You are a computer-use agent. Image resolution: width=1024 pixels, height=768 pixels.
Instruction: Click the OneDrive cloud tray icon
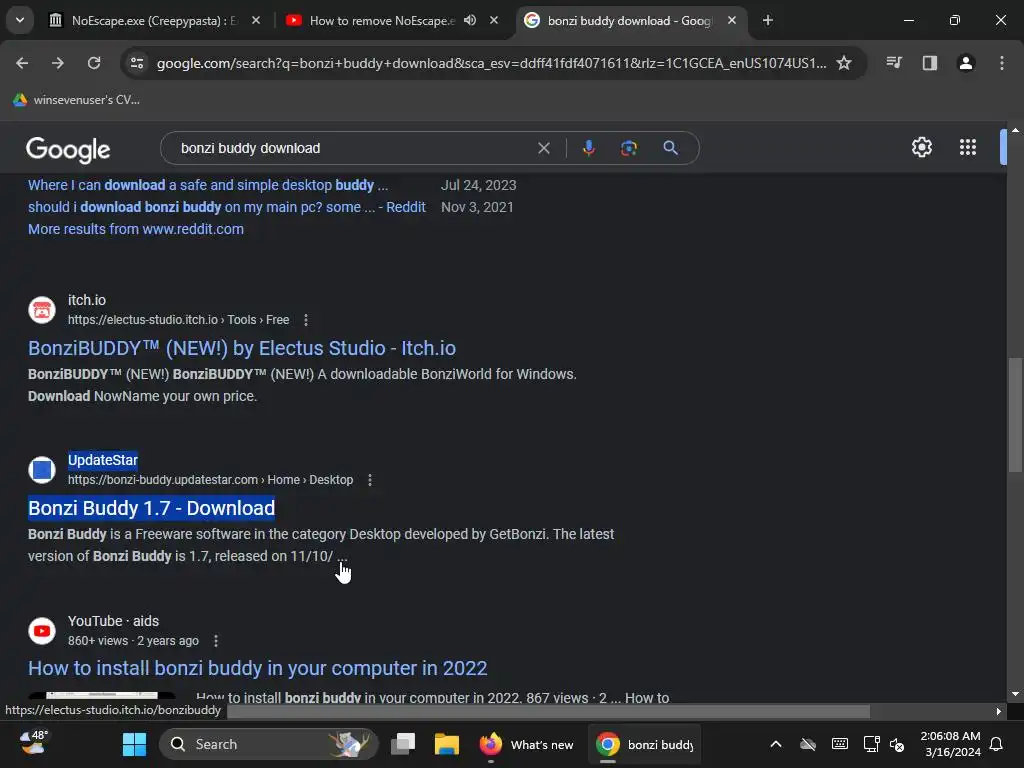coord(808,744)
